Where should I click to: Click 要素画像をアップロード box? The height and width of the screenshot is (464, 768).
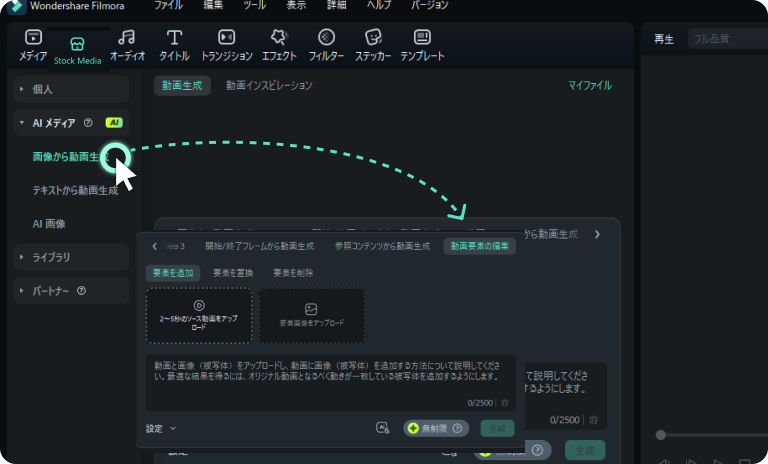312,316
